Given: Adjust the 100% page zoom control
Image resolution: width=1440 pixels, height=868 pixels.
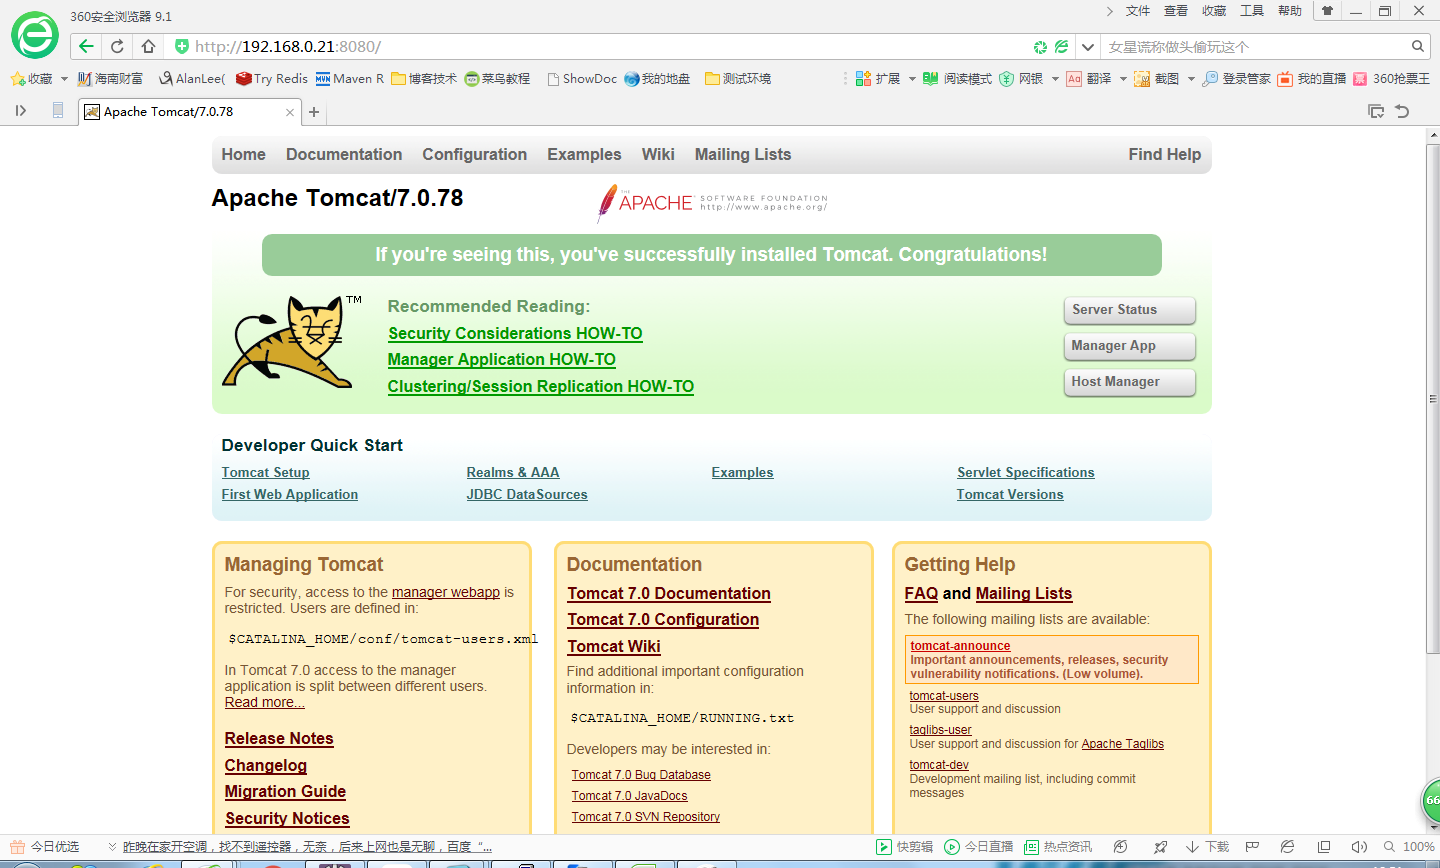Looking at the screenshot, I should 1410,847.
